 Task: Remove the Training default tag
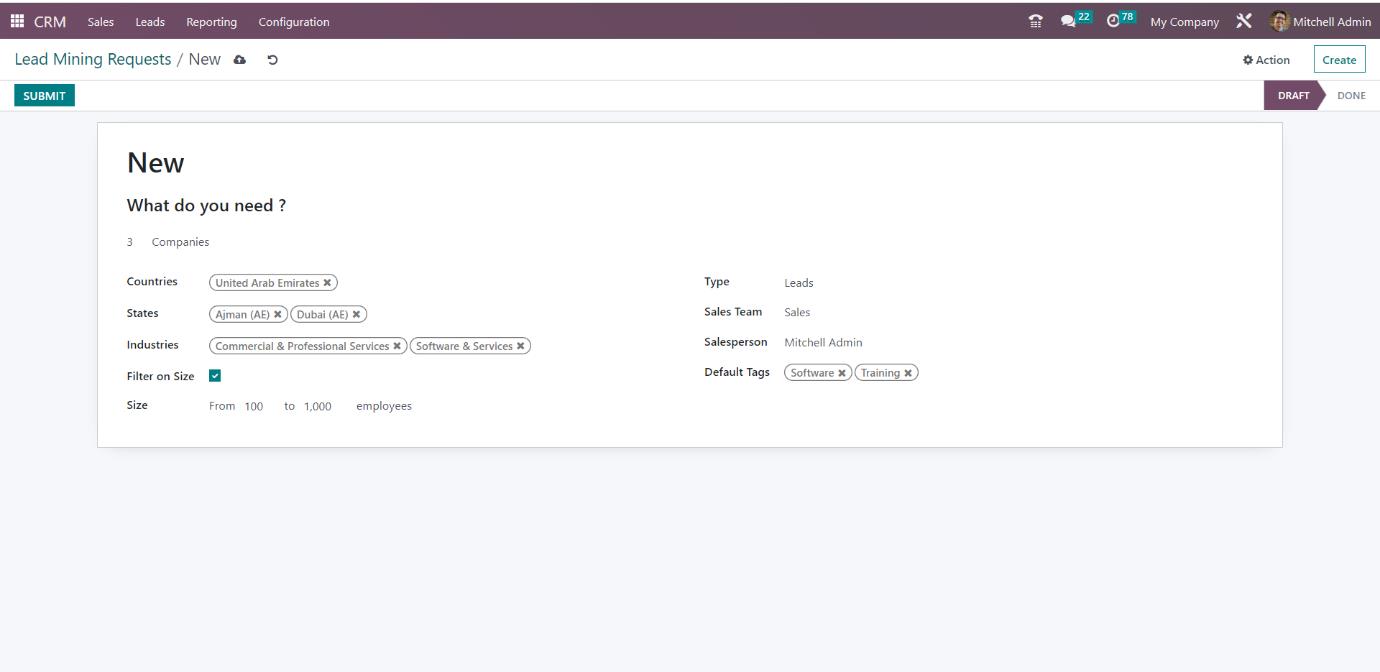[x=908, y=373]
